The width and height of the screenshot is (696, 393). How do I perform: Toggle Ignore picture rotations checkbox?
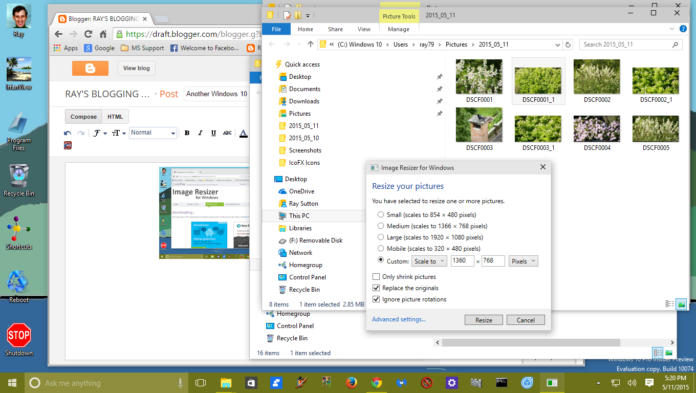click(x=376, y=299)
